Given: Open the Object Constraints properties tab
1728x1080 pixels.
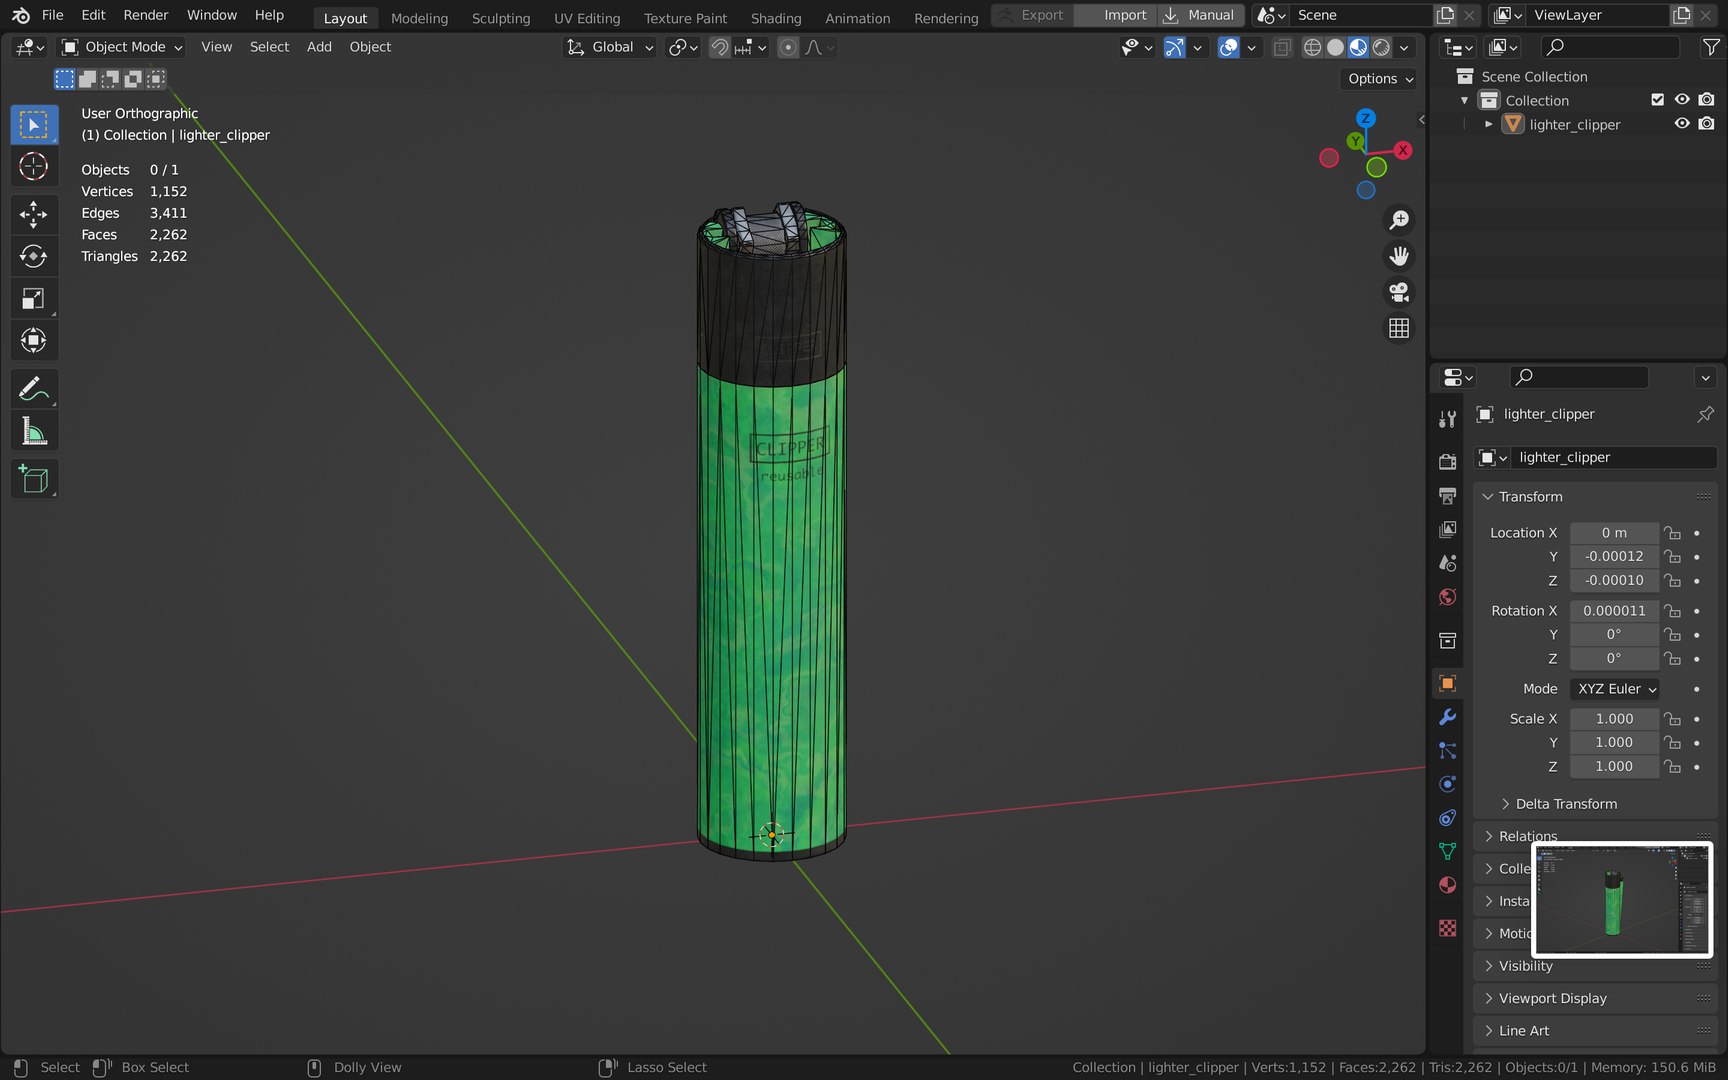Looking at the screenshot, I should (x=1447, y=818).
